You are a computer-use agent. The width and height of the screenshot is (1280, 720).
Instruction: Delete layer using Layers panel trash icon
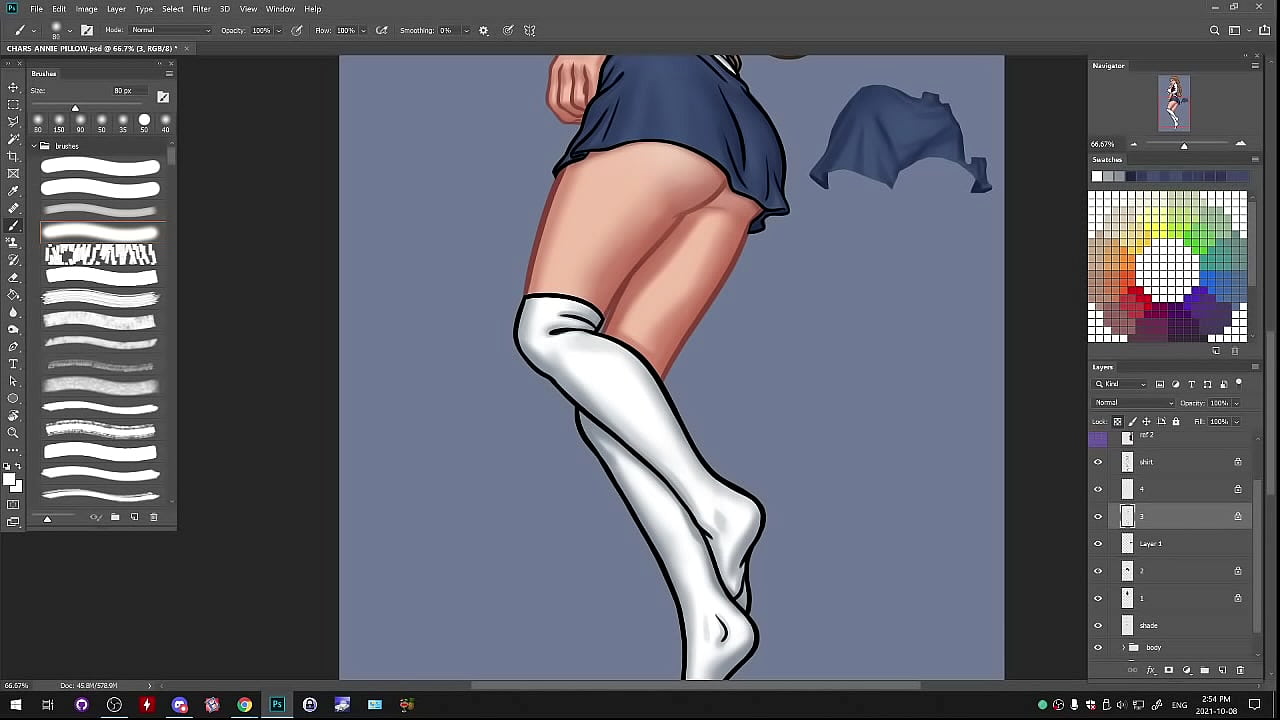1240,670
